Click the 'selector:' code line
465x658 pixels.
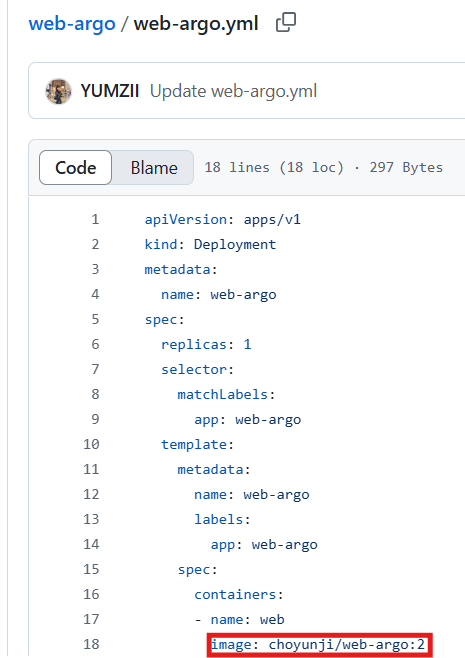[x=197, y=369]
